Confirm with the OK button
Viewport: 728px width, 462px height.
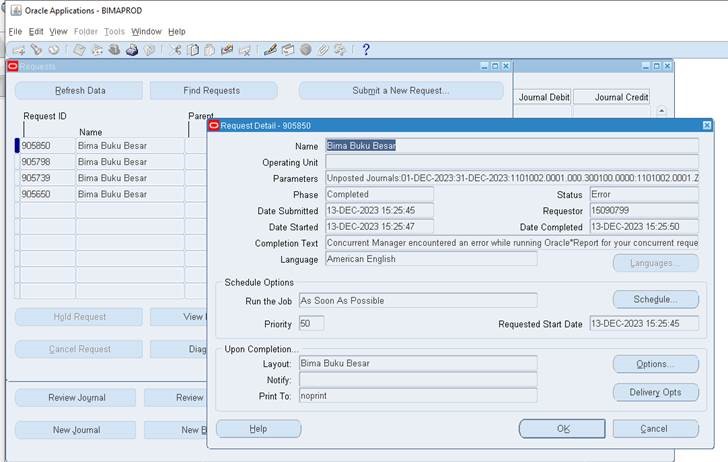click(x=562, y=429)
